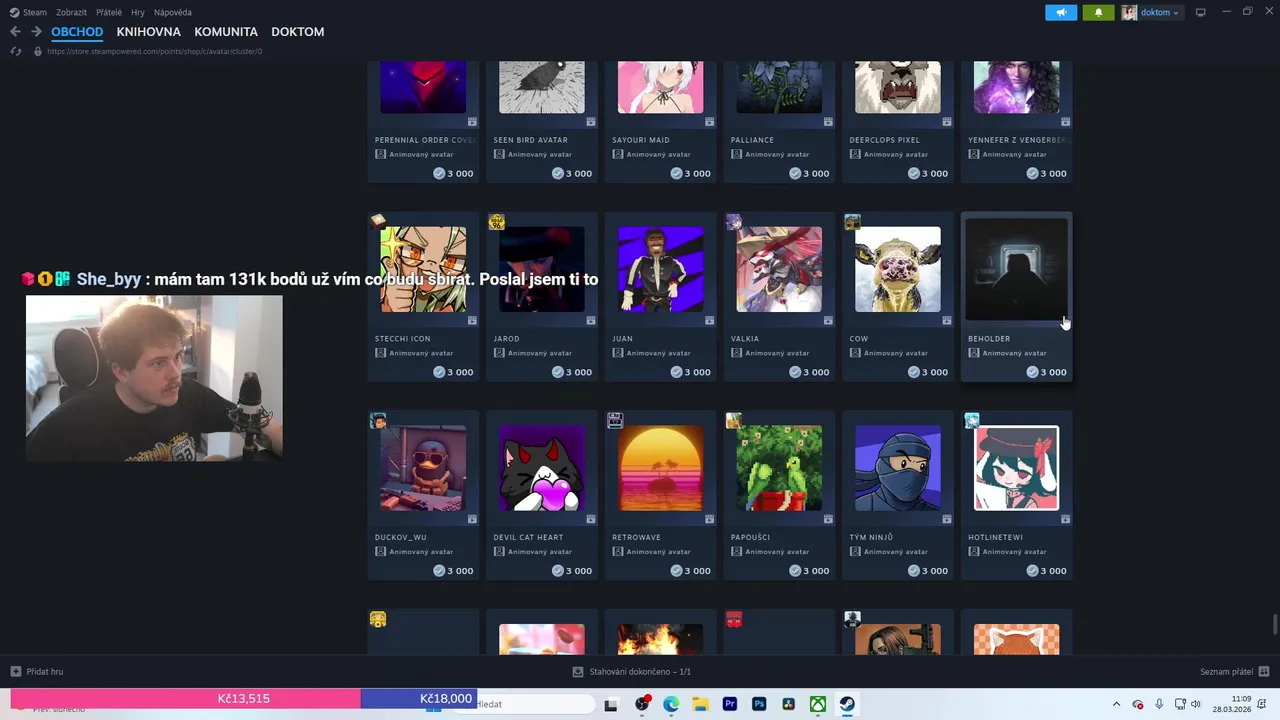The image size is (1280, 720).
Task: Show hidden tray icons chevron
Action: 1117,704
